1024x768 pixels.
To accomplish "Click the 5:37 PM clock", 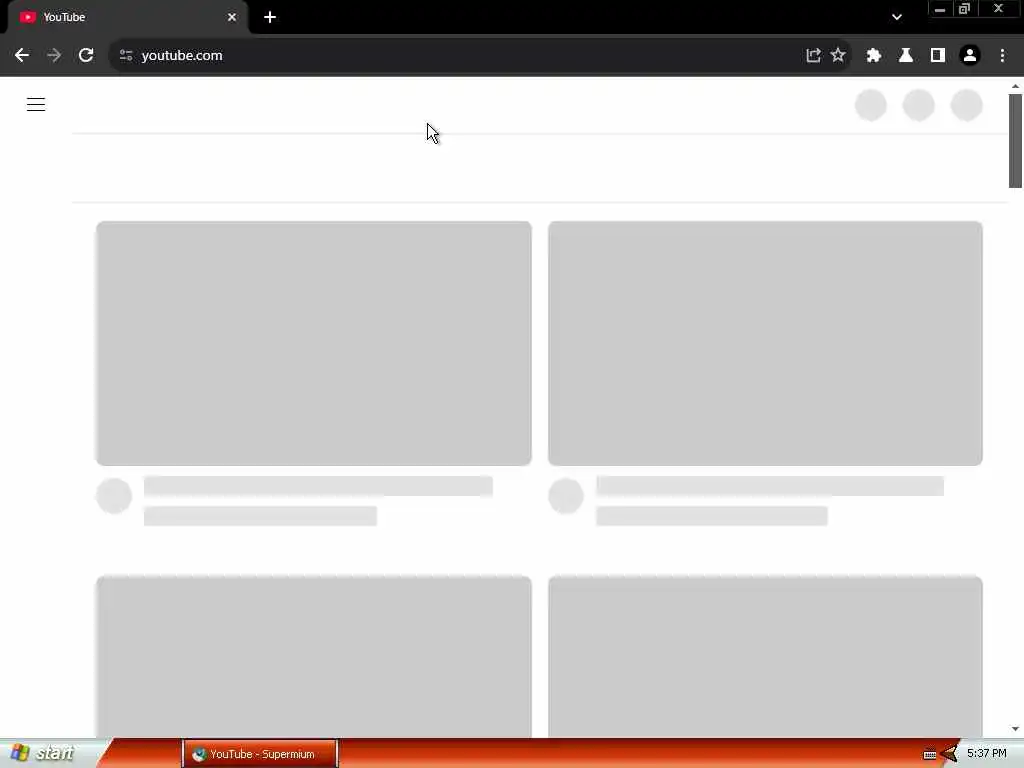I will pos(987,754).
